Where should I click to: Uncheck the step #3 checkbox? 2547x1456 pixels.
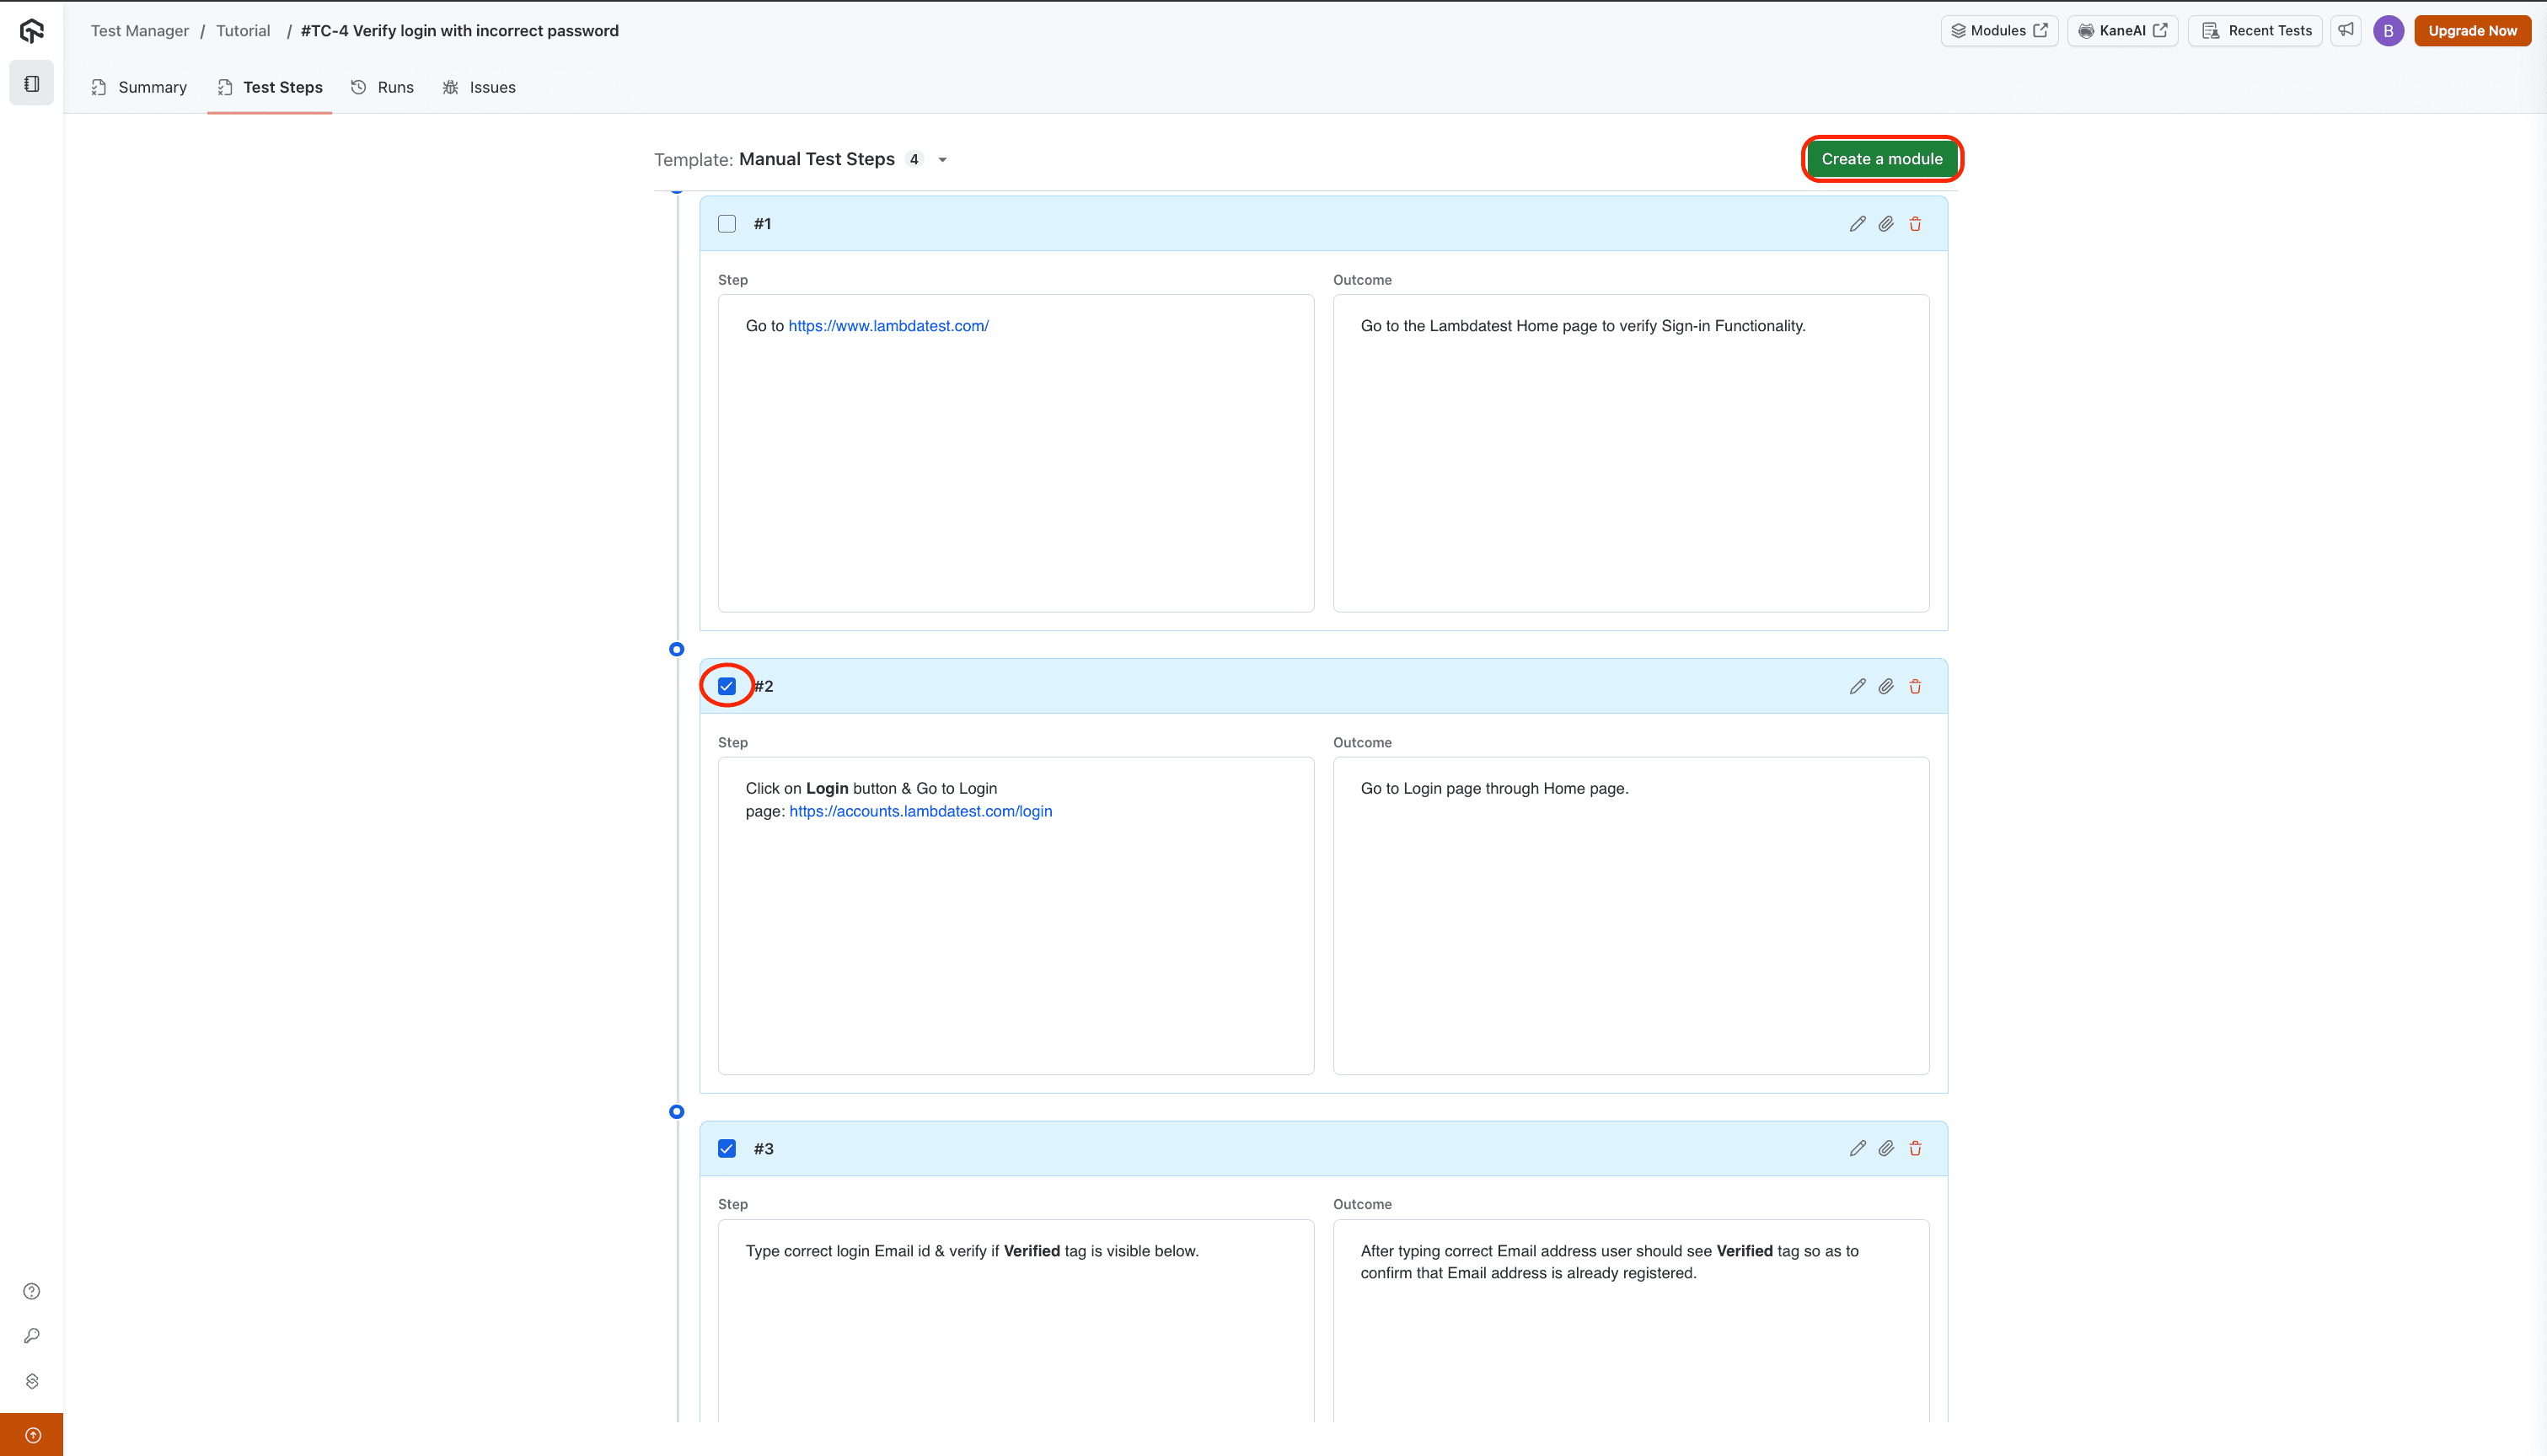[727, 1148]
